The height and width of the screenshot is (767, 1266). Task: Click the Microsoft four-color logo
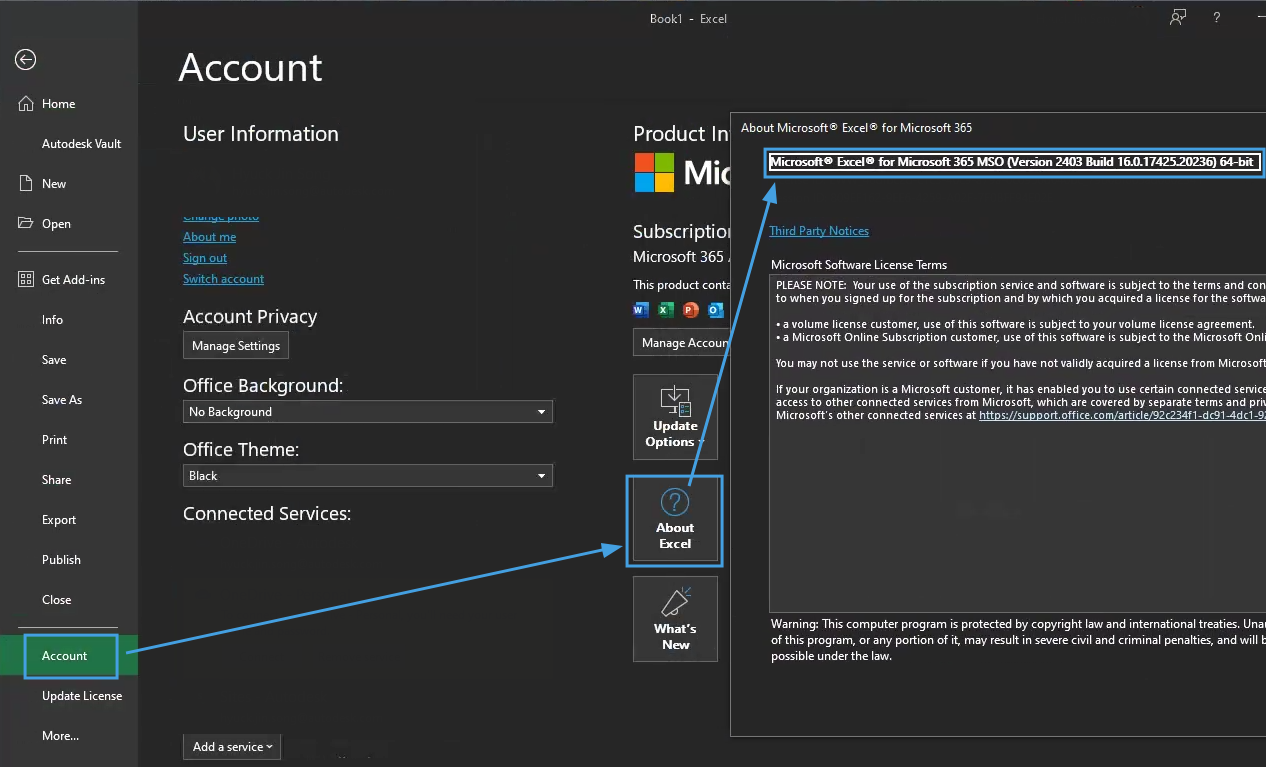click(x=655, y=173)
